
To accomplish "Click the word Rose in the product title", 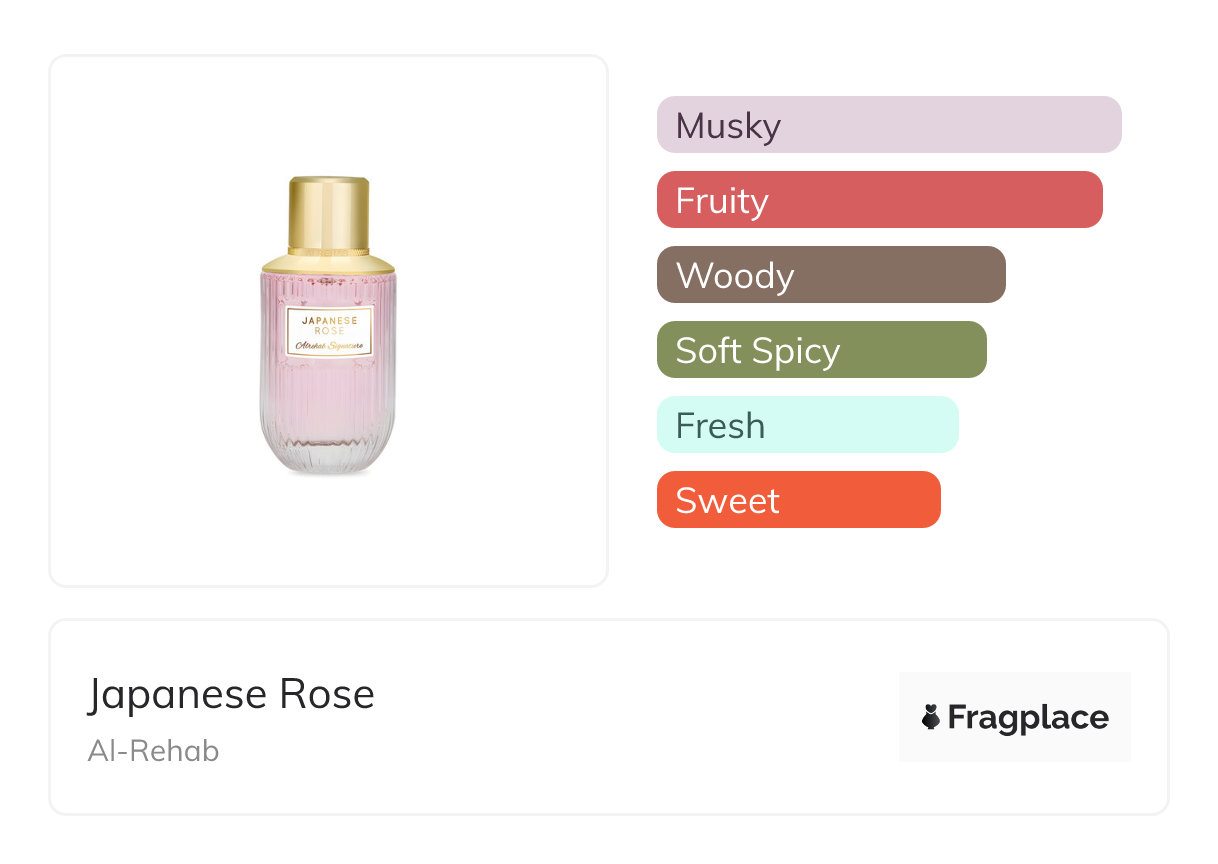I will 326,695.
